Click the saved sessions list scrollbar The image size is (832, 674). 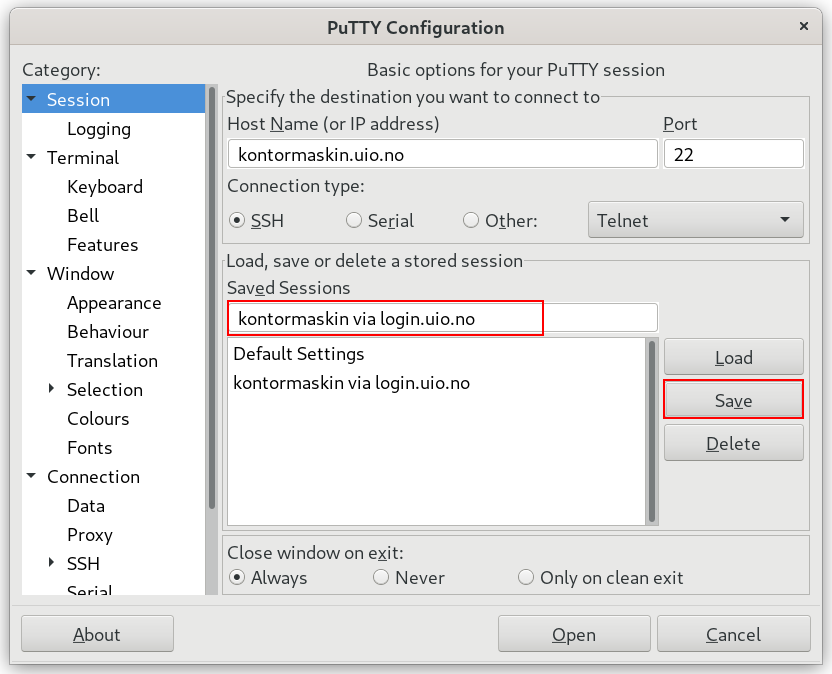coord(652,431)
